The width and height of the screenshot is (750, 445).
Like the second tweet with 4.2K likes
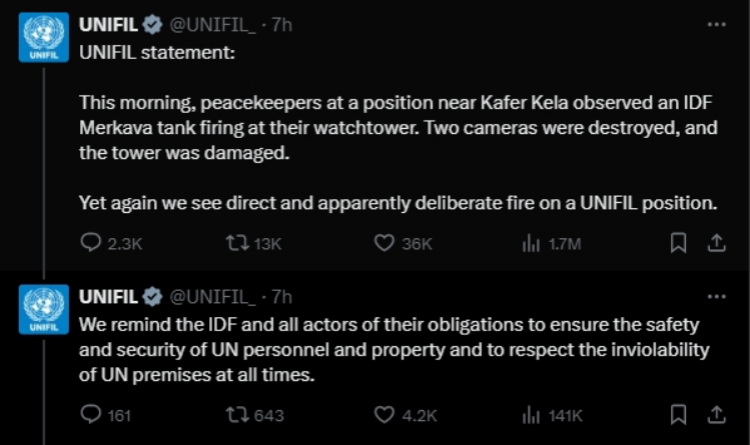385,414
